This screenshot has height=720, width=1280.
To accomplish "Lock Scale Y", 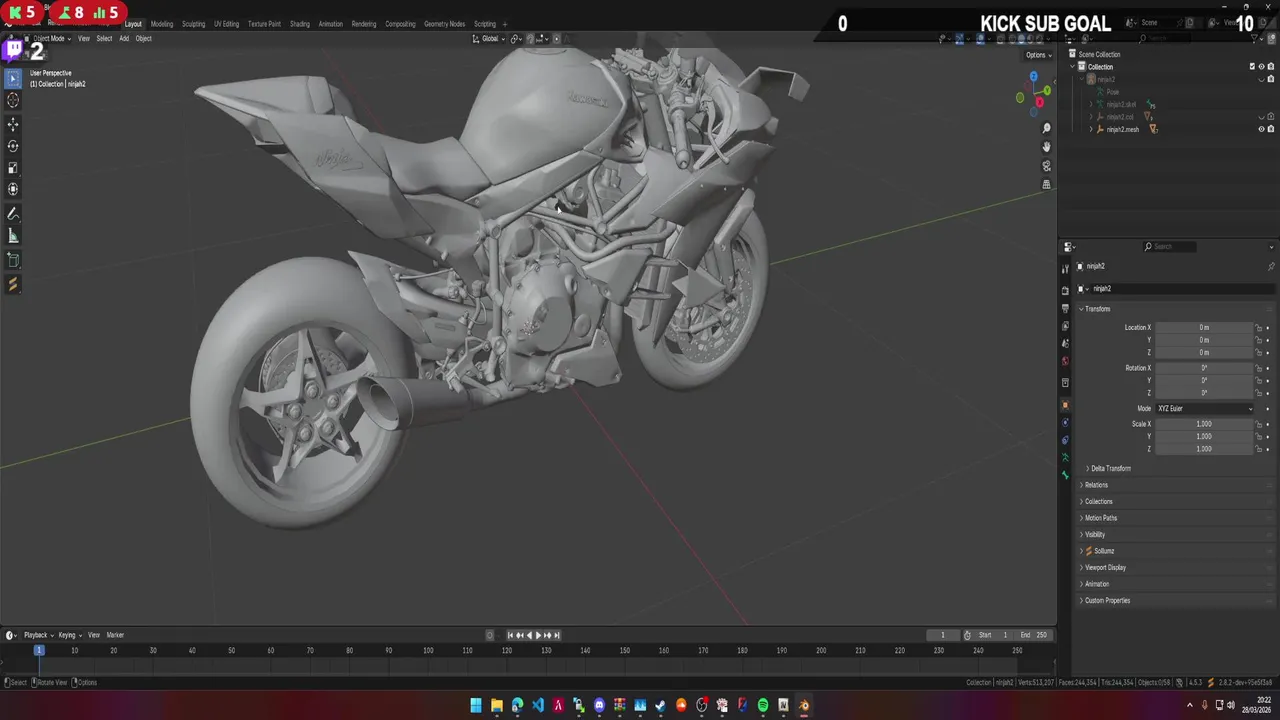I will 1259,437.
